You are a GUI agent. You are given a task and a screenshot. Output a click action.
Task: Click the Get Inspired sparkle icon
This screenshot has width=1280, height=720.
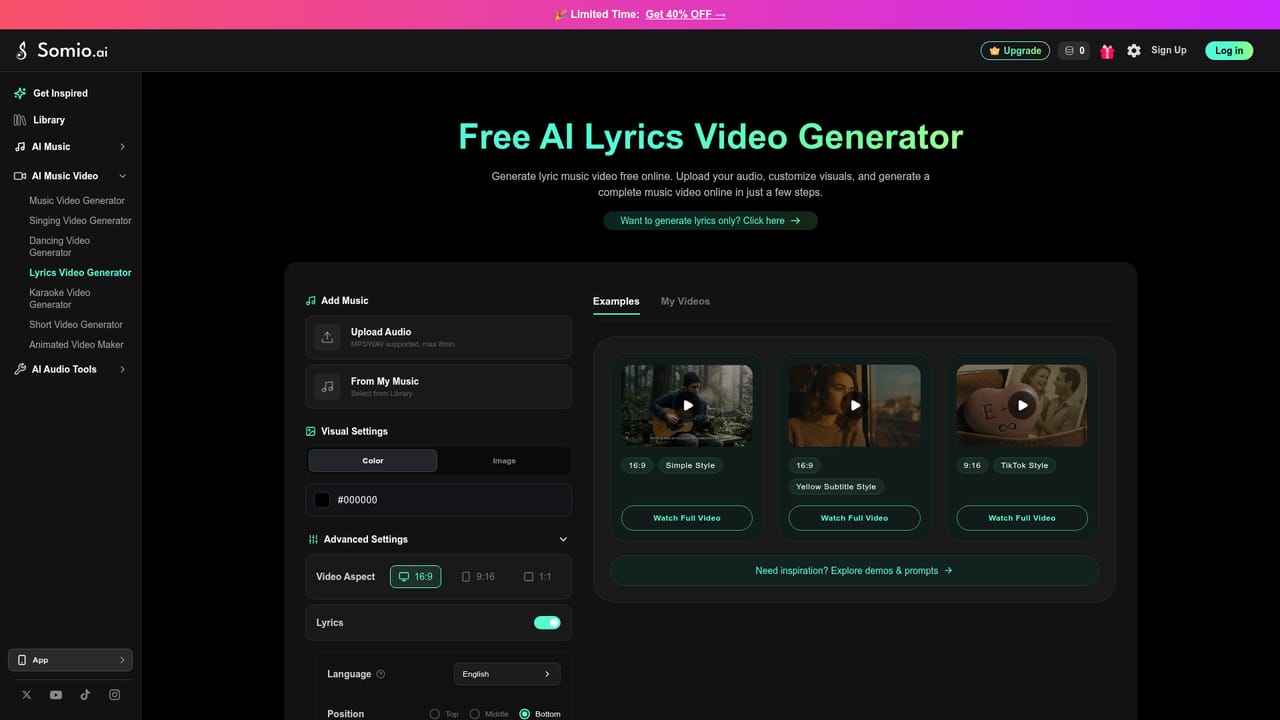(20, 93)
